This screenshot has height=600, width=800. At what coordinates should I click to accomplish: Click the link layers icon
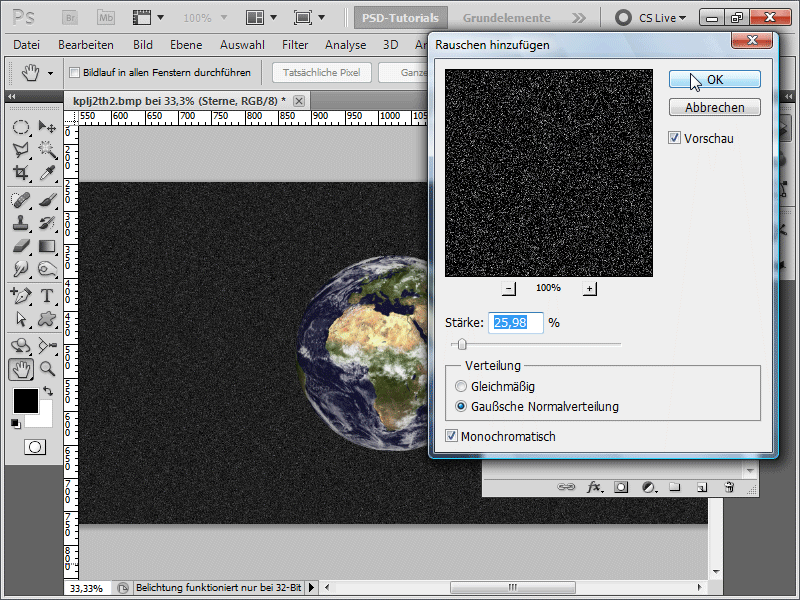(x=566, y=487)
